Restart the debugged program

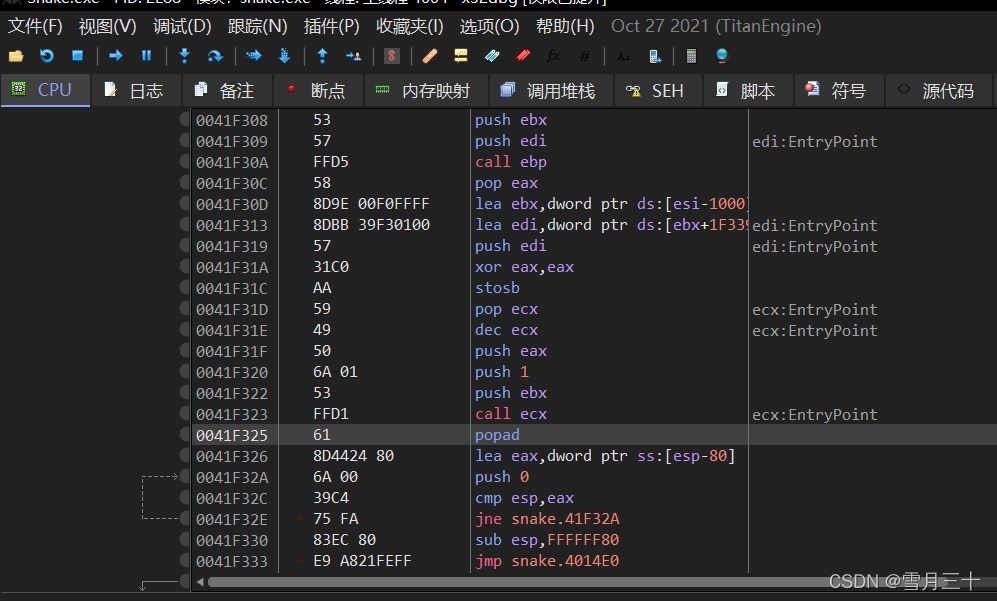pos(46,56)
